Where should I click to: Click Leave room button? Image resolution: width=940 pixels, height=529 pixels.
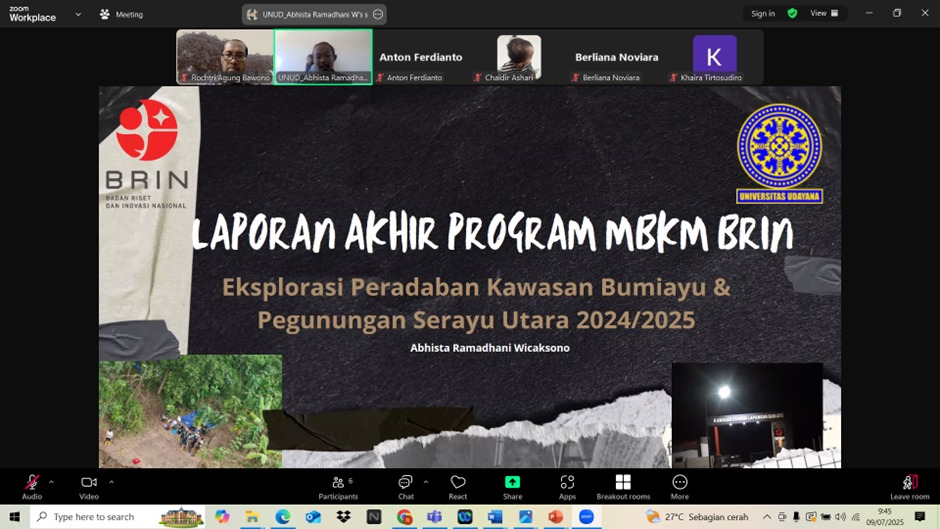909,486
